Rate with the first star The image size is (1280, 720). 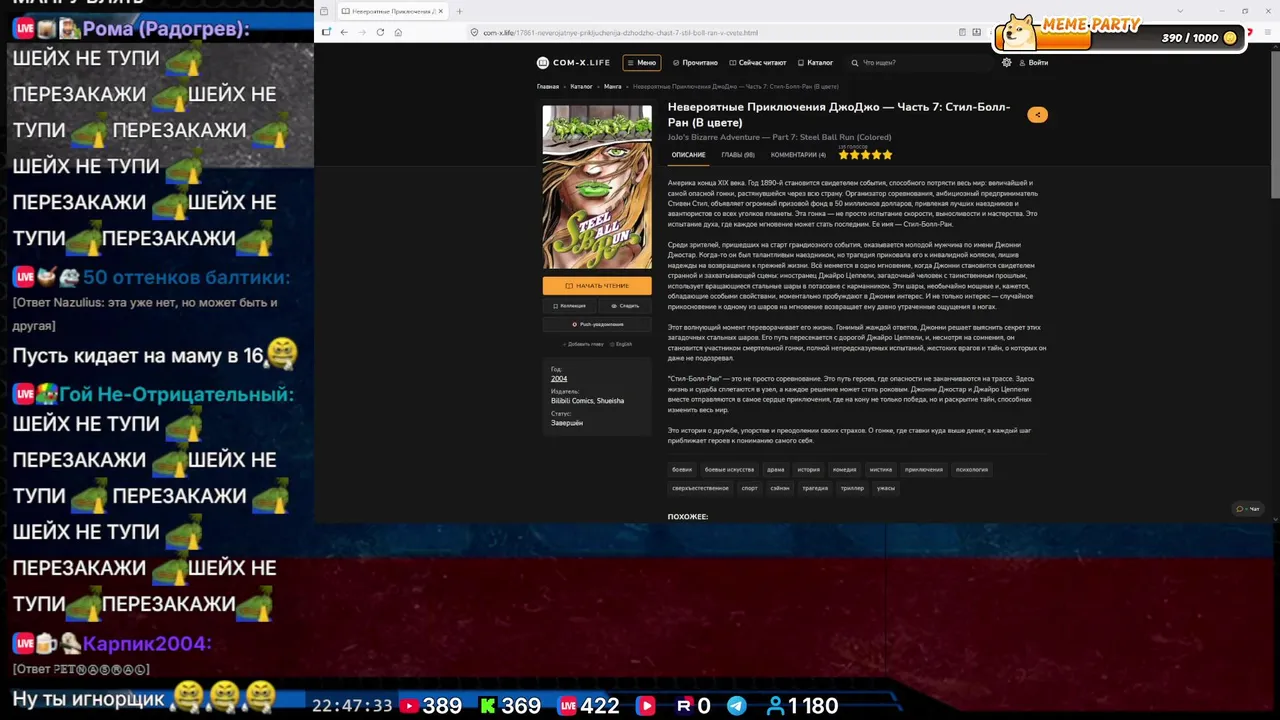[844, 155]
